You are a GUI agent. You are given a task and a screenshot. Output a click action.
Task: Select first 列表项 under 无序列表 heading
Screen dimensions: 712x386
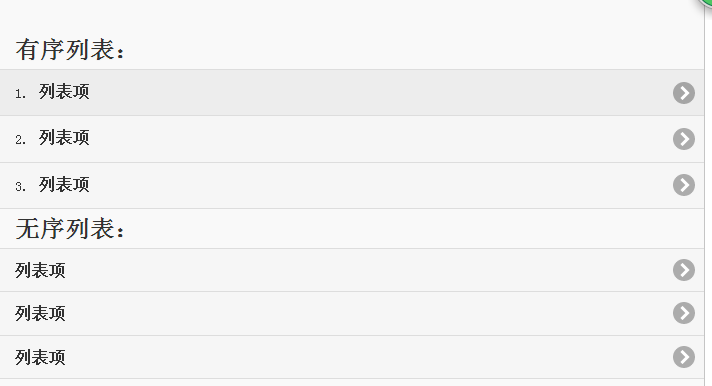point(40,271)
